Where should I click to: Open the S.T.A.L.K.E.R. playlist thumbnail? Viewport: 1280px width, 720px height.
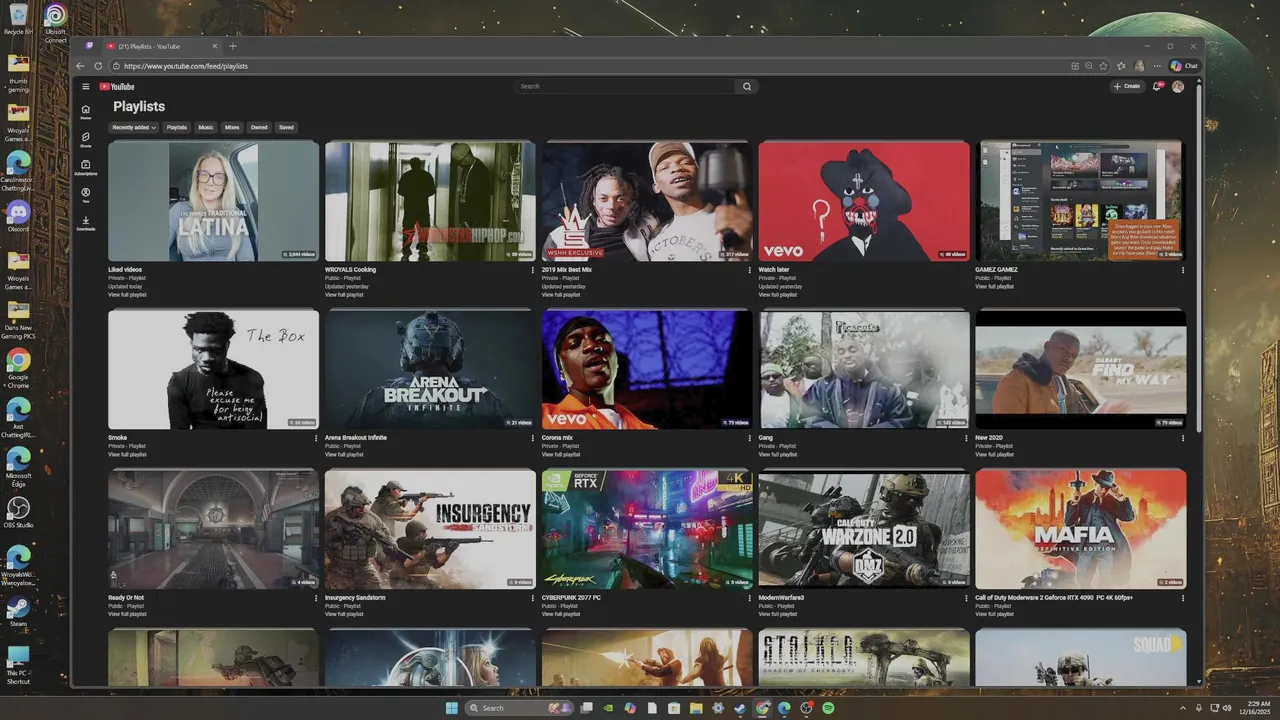point(864,657)
